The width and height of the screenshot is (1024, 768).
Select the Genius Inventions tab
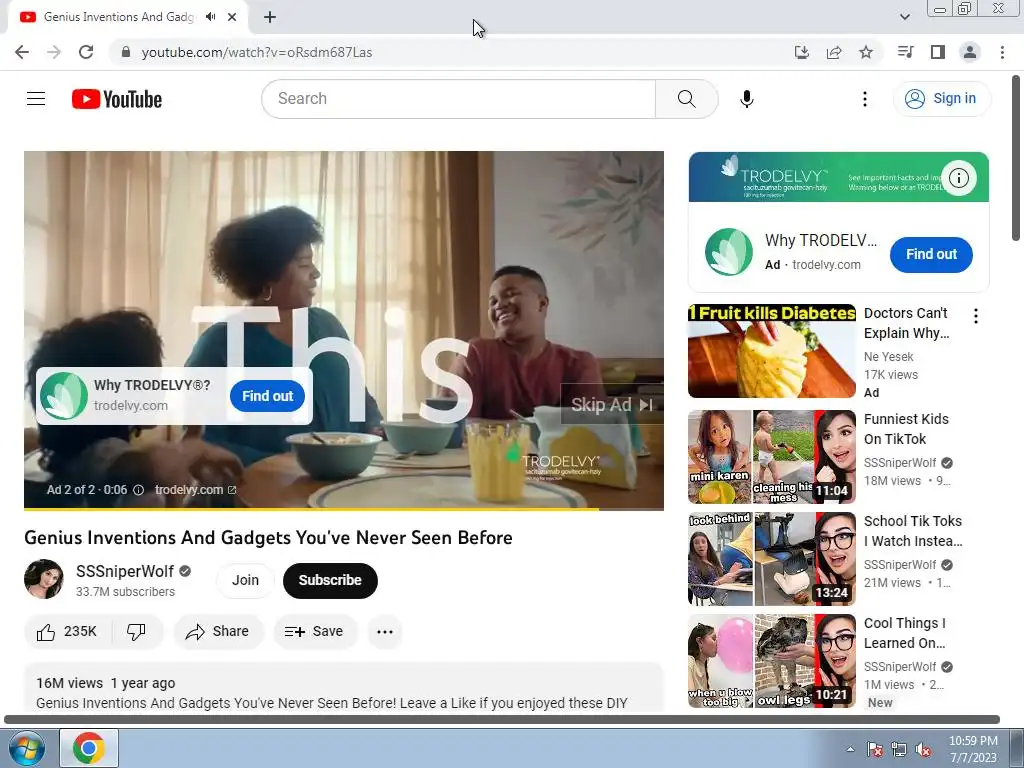(x=118, y=17)
